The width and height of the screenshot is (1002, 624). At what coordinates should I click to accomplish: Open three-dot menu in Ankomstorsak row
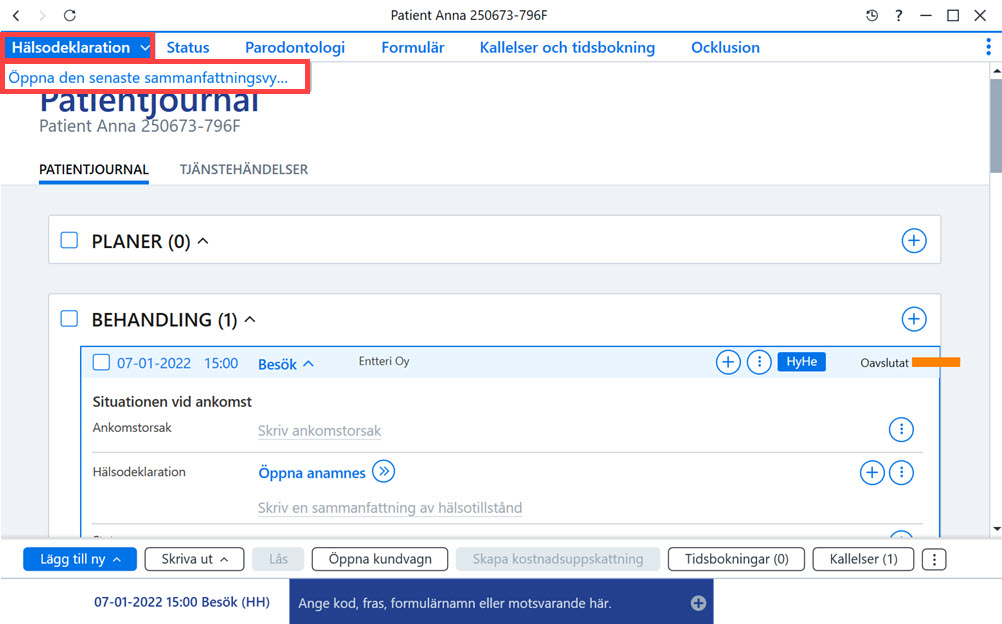point(901,429)
